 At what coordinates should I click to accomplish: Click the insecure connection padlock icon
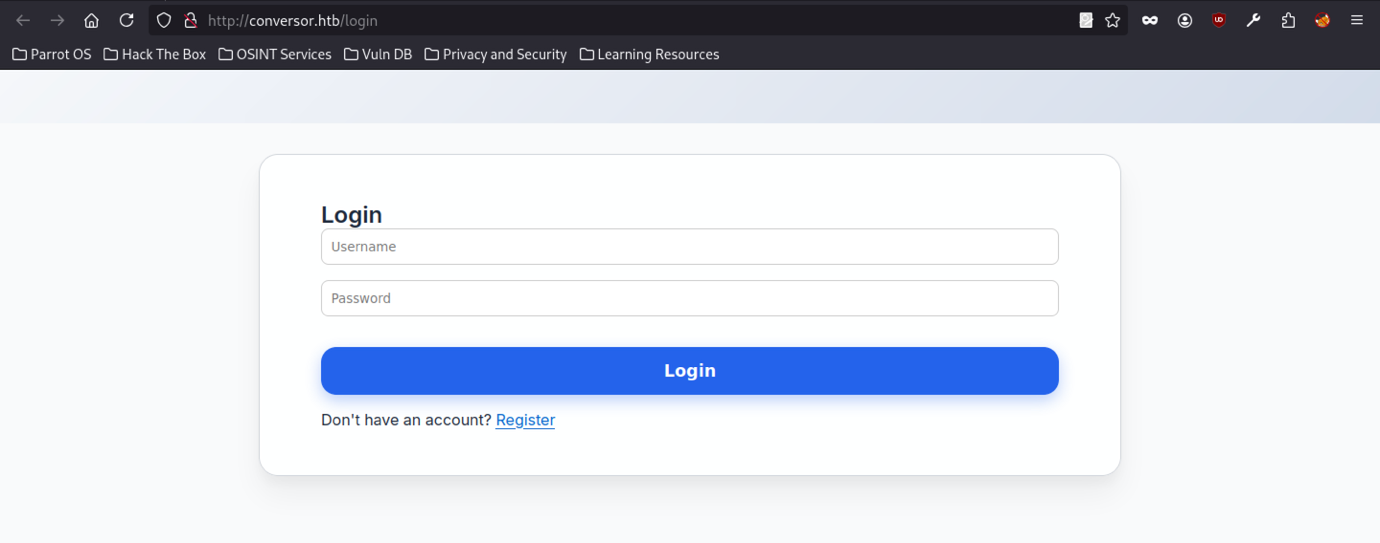tap(190, 20)
